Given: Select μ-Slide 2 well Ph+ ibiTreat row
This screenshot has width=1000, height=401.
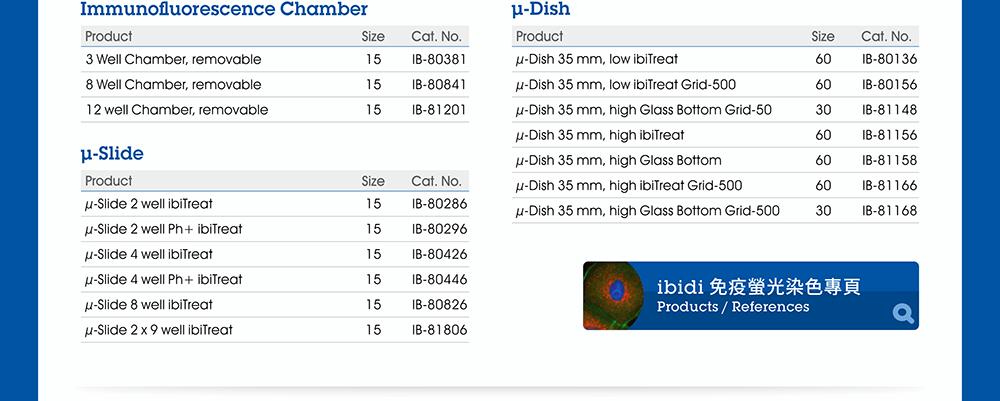Looking at the screenshot, I should (275, 229).
